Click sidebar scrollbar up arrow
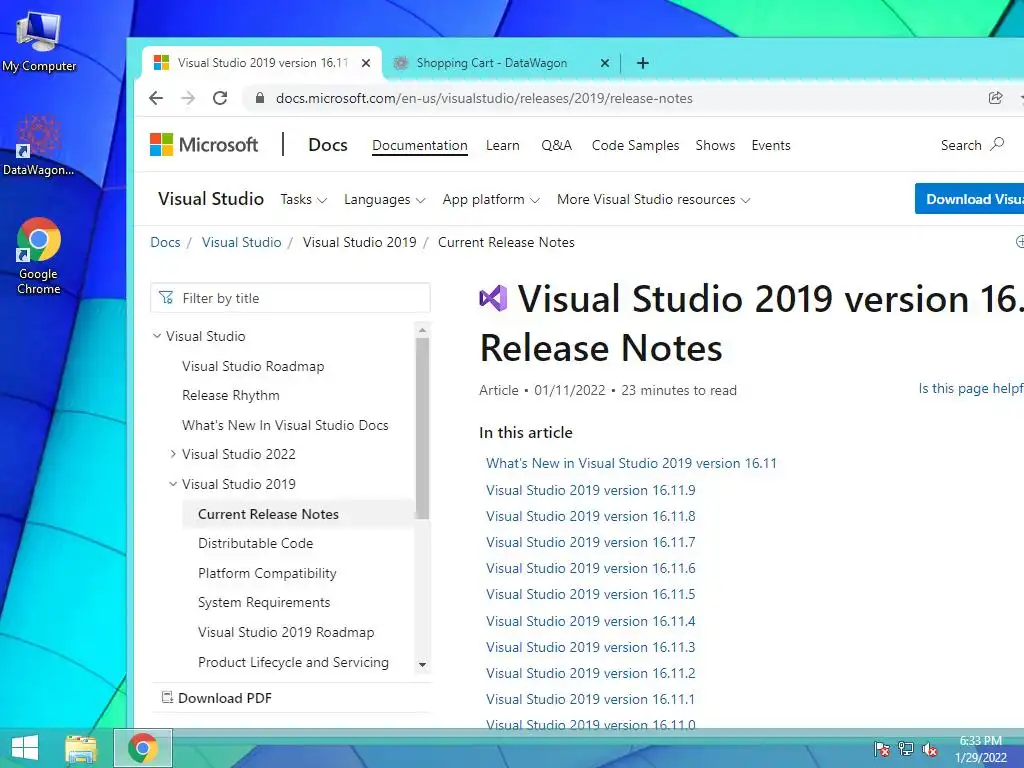Viewport: 1024px width, 768px height. click(x=423, y=330)
